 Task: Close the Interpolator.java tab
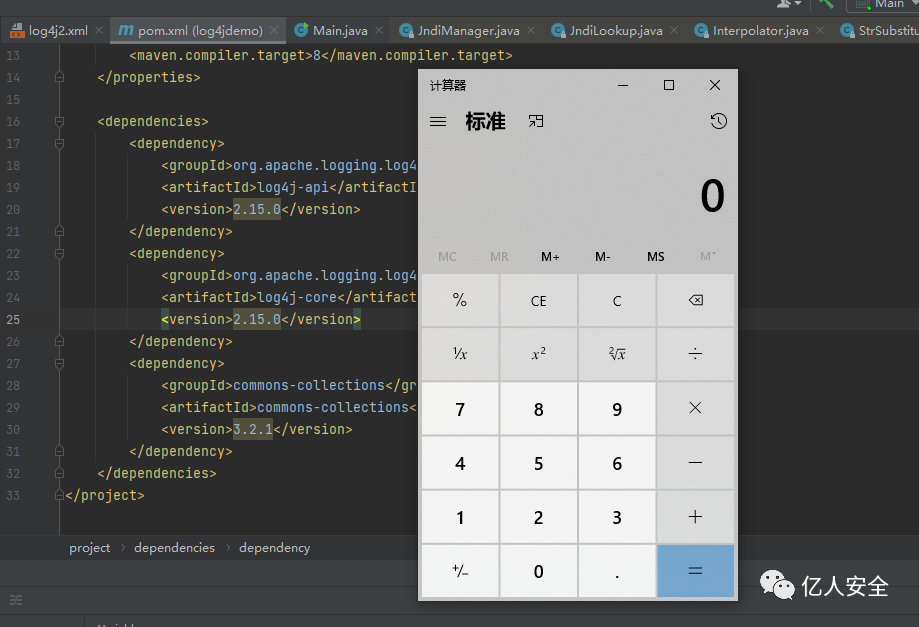[x=820, y=30]
